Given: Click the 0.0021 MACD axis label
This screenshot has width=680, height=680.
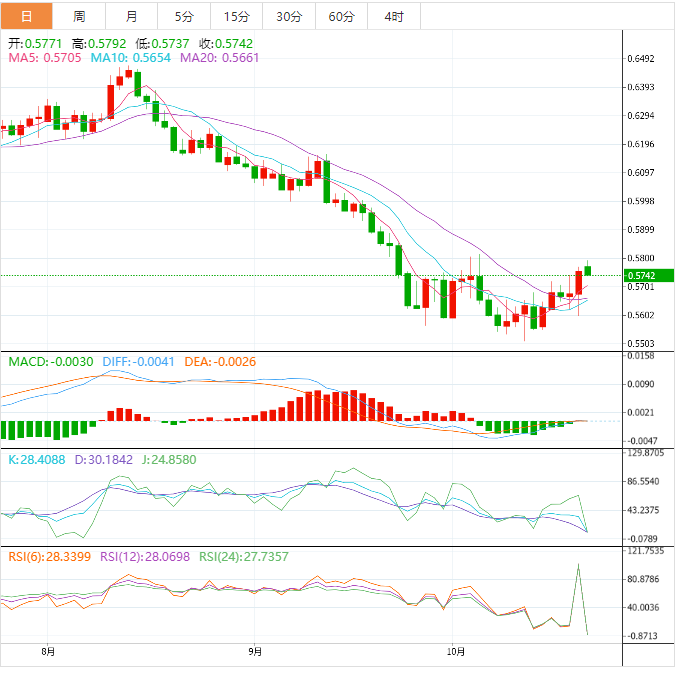Looking at the screenshot, I should [641, 412].
